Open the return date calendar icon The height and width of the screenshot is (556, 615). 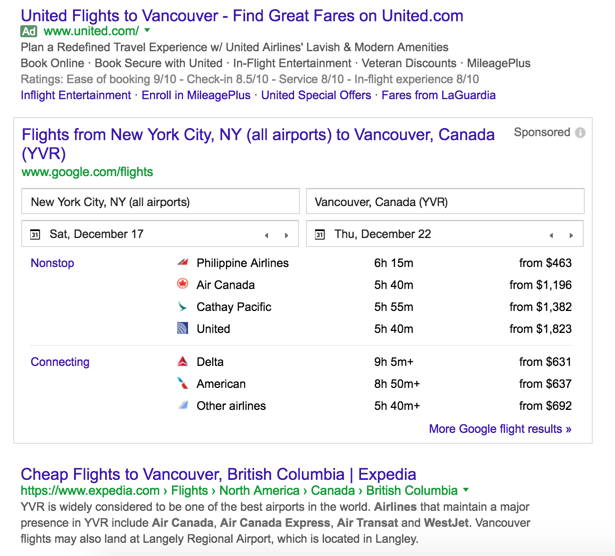coord(320,235)
